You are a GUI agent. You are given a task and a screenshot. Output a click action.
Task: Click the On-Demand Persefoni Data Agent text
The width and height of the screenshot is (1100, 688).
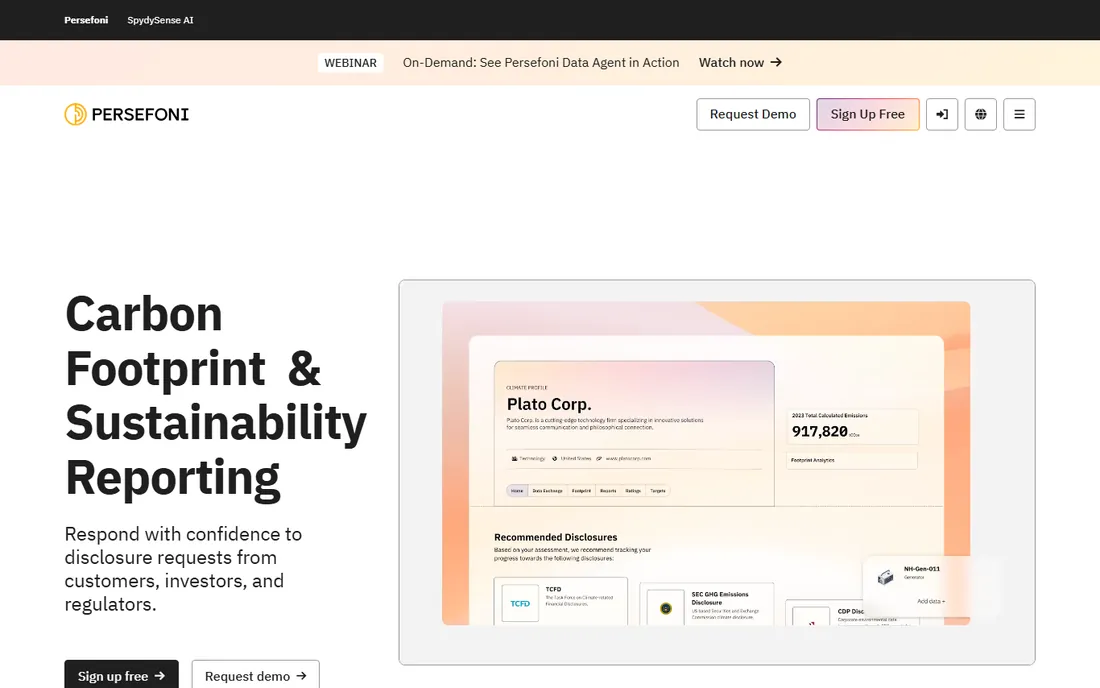click(x=541, y=62)
